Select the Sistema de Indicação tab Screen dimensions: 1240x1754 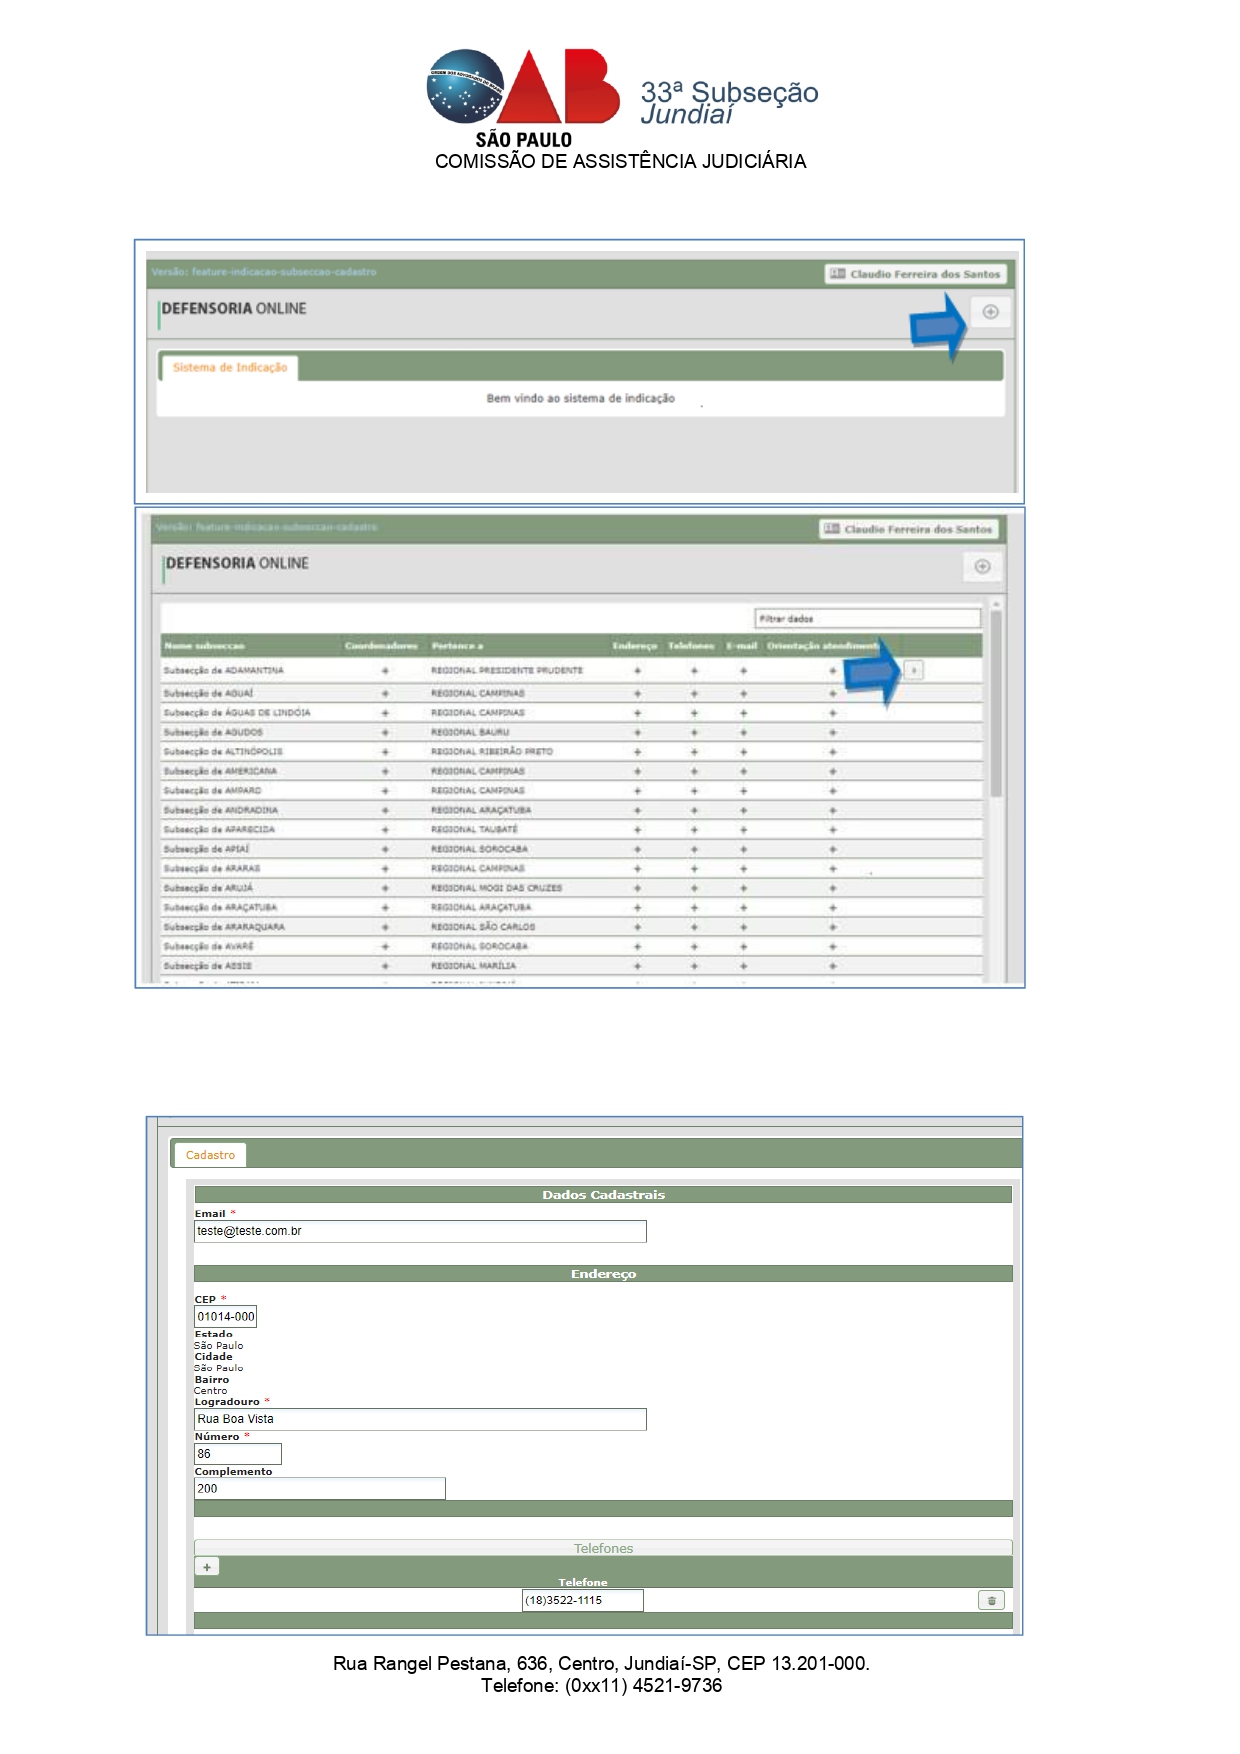click(230, 368)
